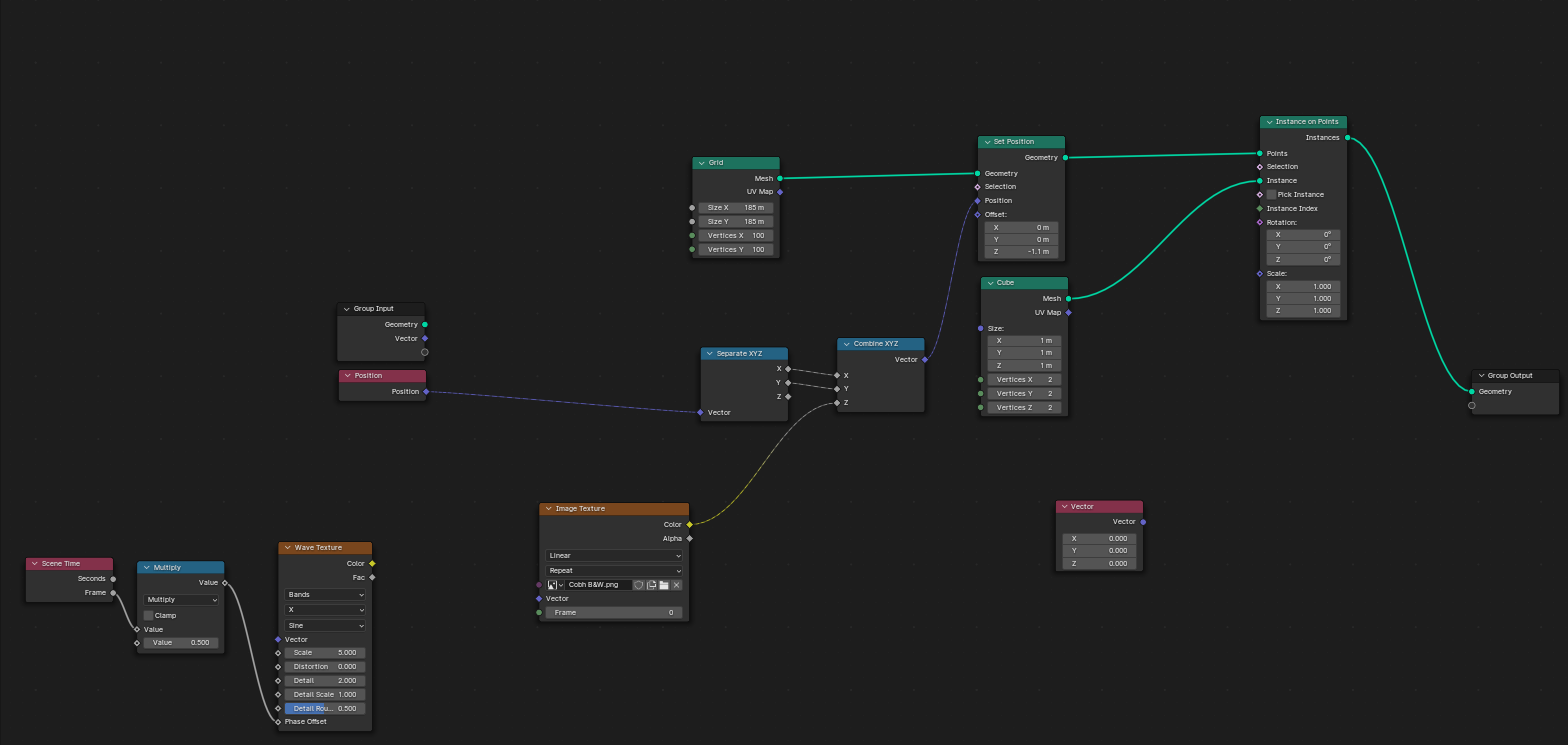This screenshot has height=745, width=1568.
Task: Click the Size X 185 m field
Action: click(x=736, y=207)
